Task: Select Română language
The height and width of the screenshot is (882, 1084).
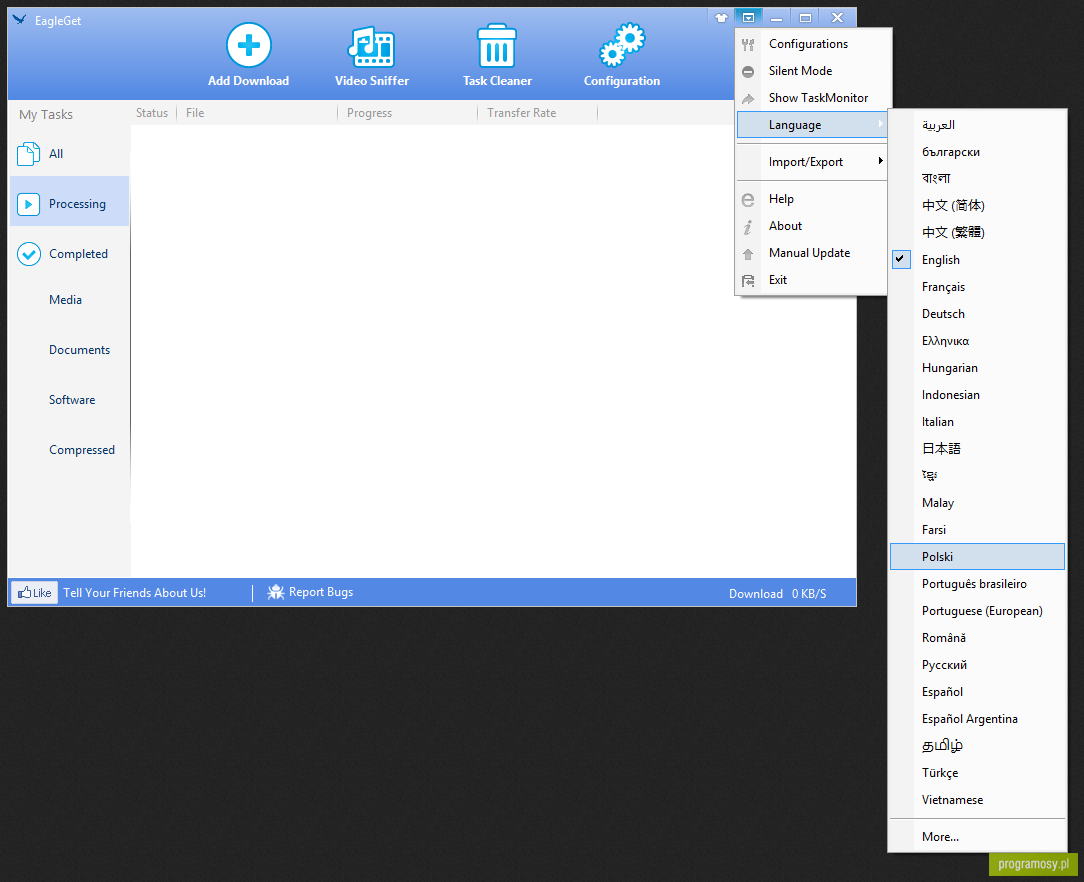Action: [x=978, y=637]
